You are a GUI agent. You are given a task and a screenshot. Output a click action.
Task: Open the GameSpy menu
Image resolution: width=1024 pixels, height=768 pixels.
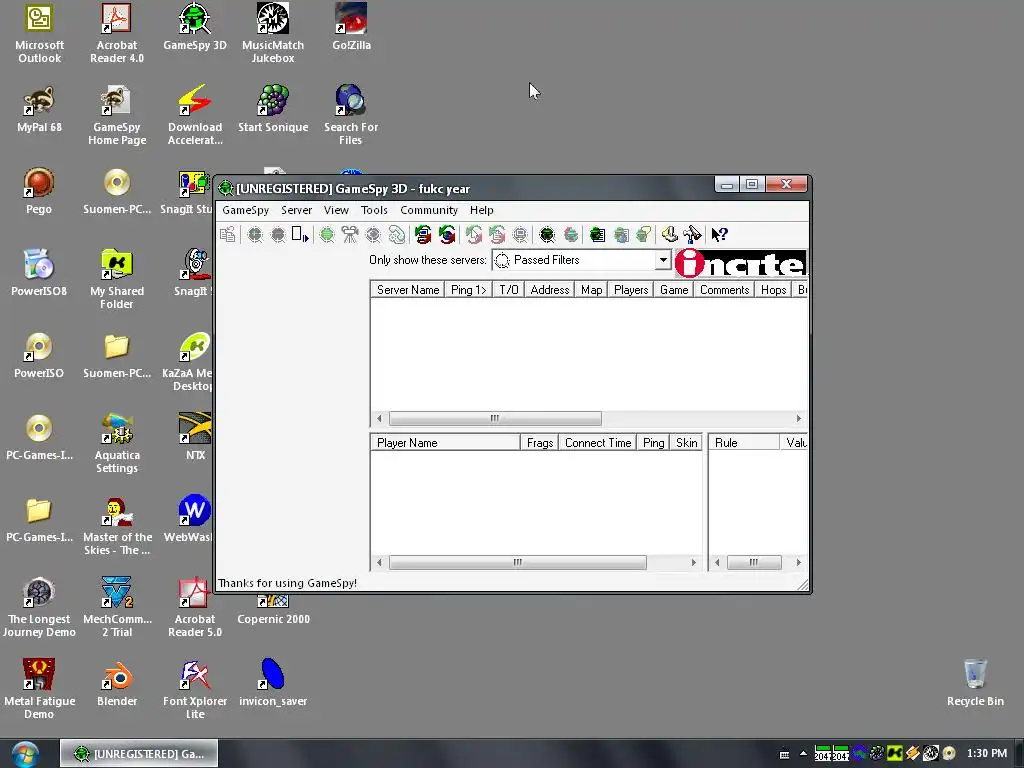pyautogui.click(x=246, y=210)
